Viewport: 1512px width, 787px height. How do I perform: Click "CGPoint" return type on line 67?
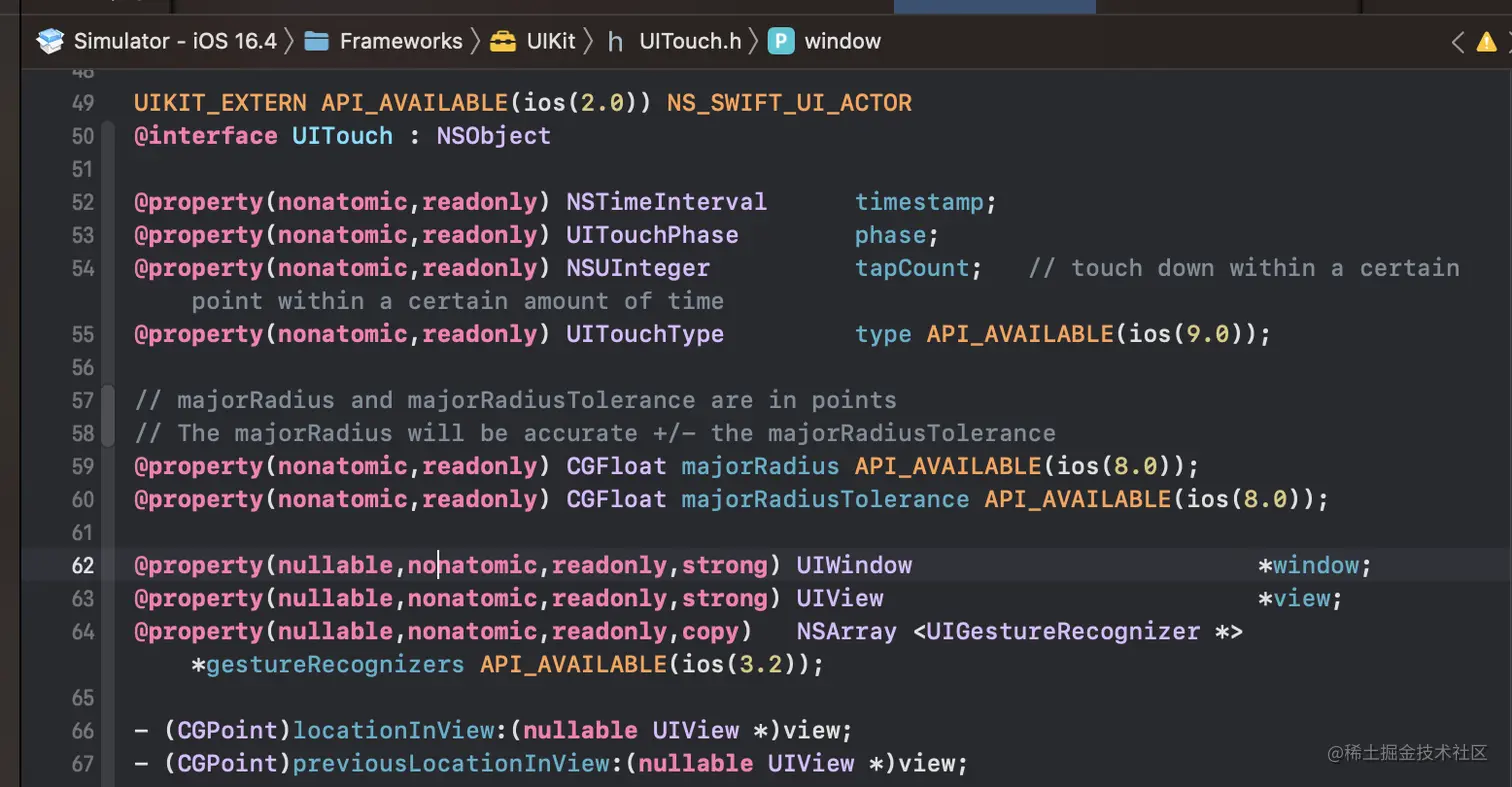228,763
